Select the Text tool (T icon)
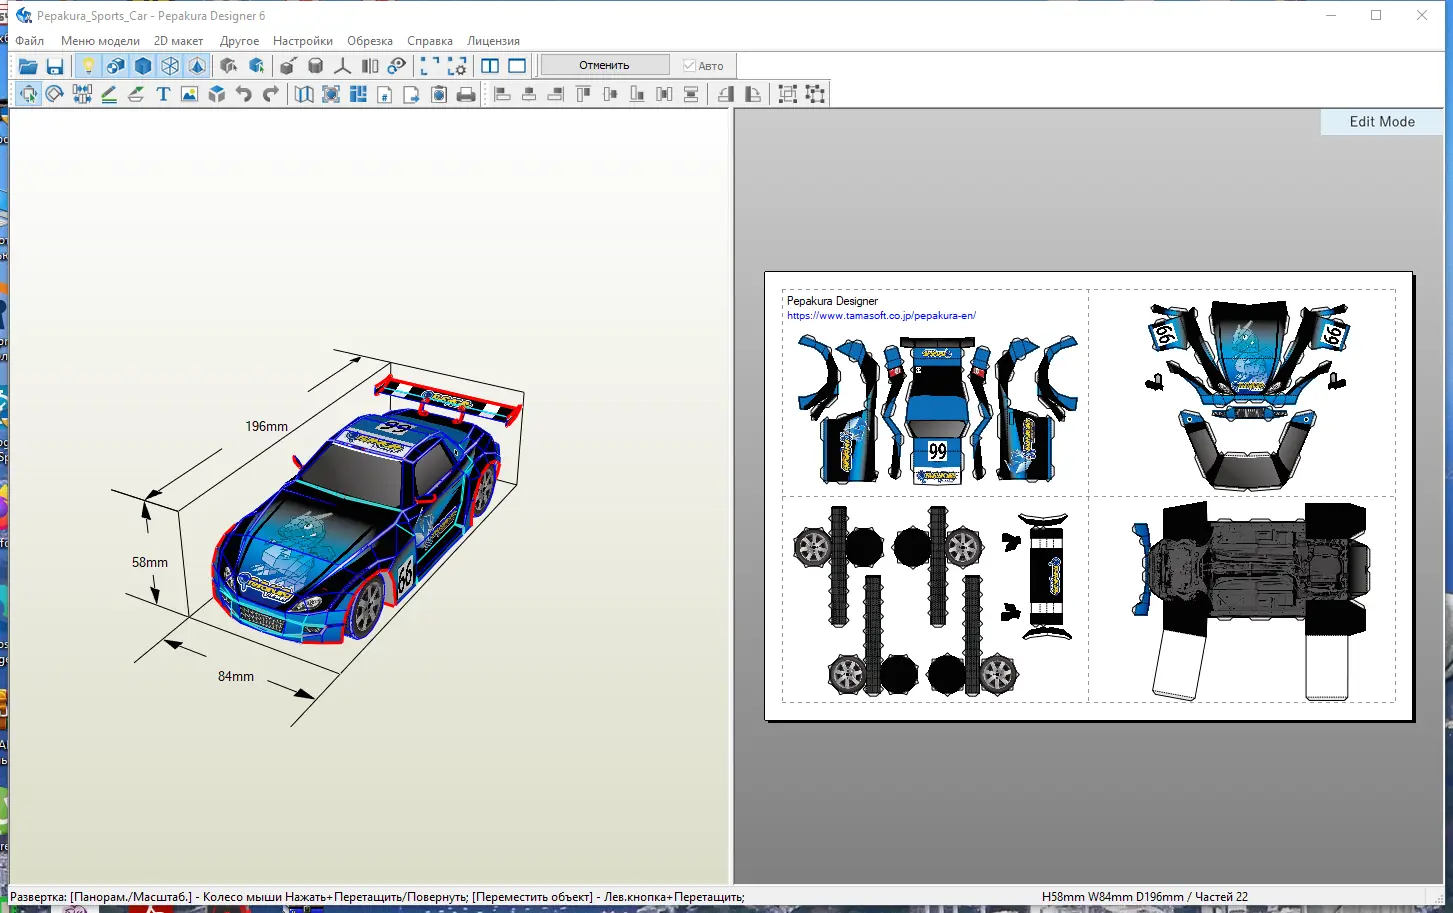The image size is (1453, 913). pos(163,94)
